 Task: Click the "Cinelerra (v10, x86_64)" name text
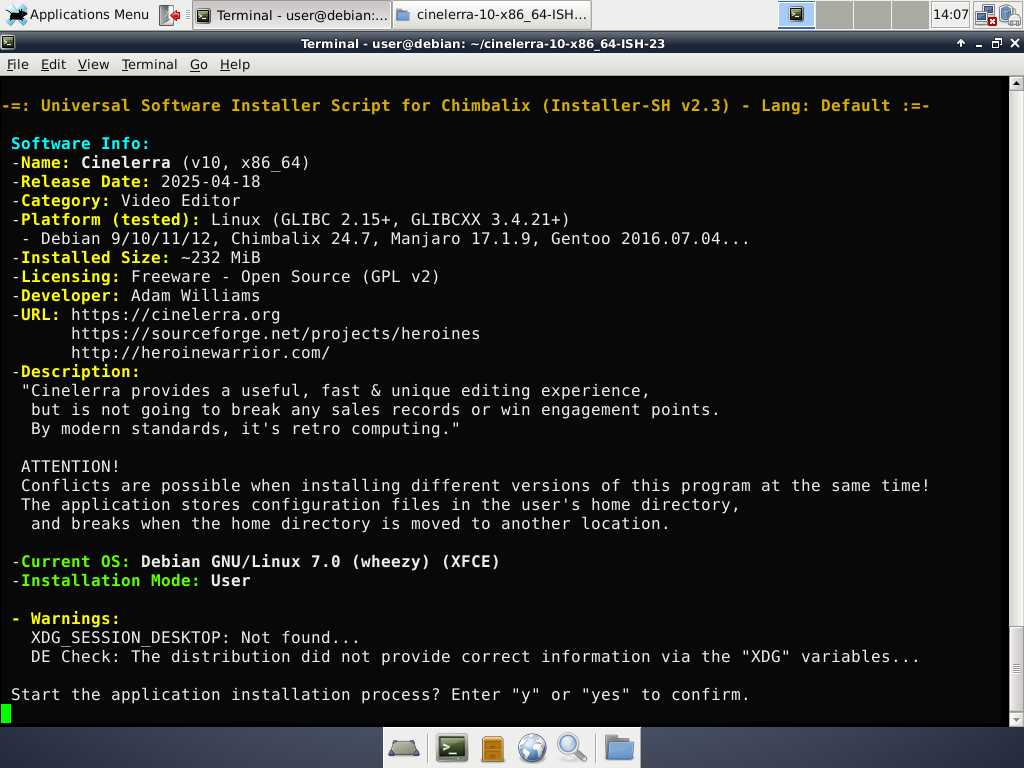coord(195,163)
